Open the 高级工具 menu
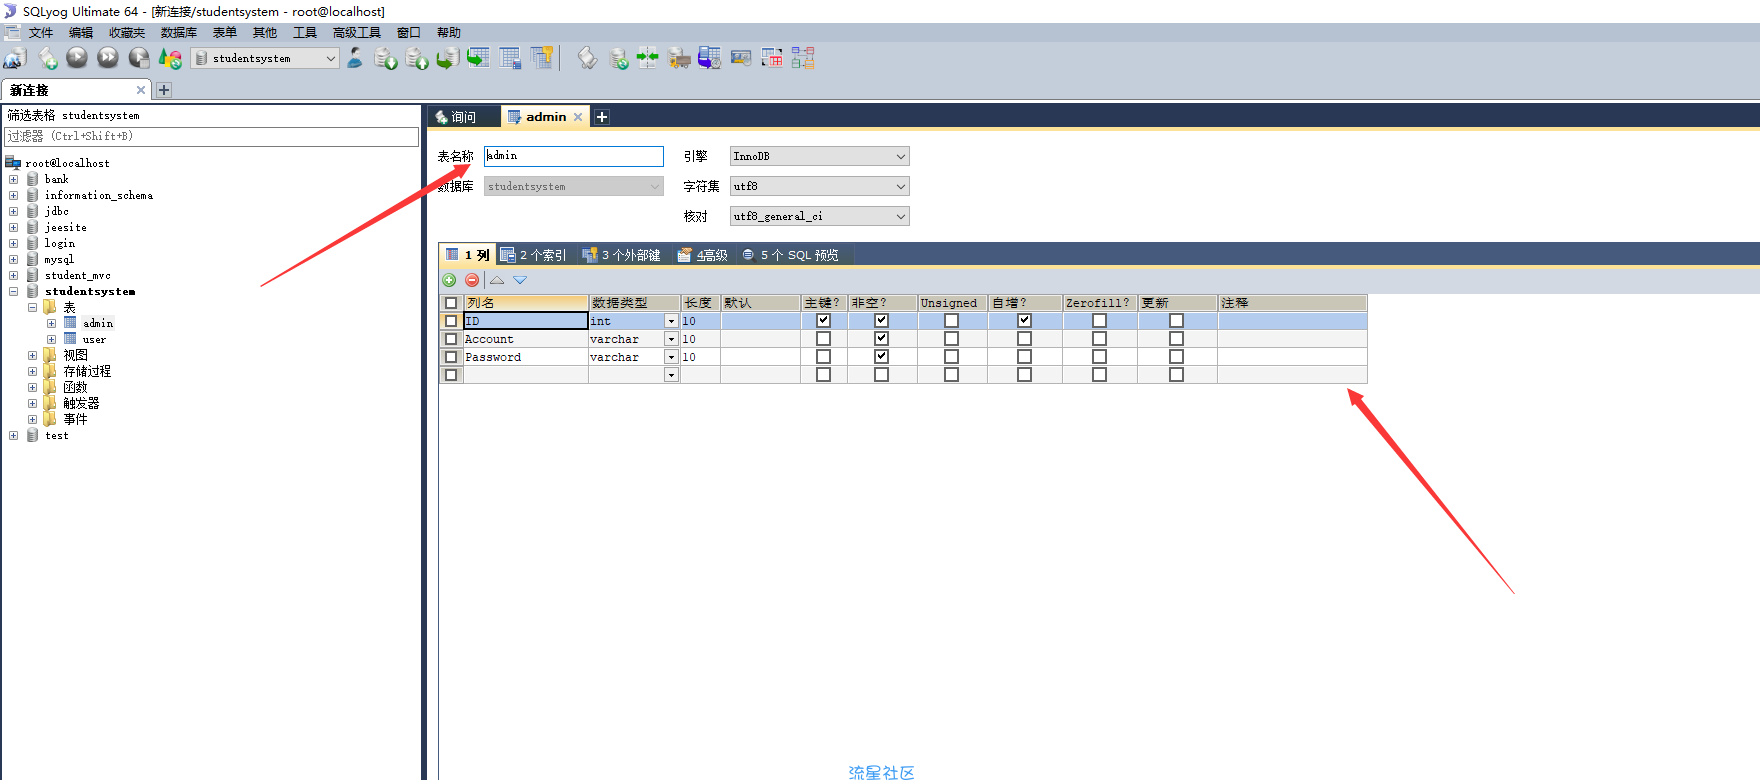 coord(357,33)
